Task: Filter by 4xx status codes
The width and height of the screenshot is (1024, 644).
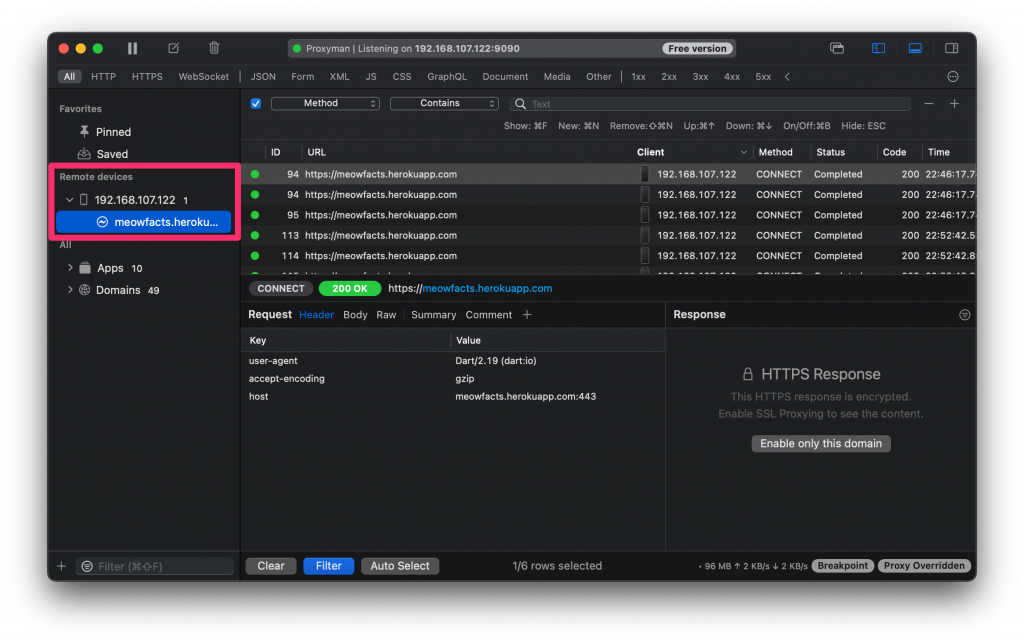Action: [x=731, y=76]
